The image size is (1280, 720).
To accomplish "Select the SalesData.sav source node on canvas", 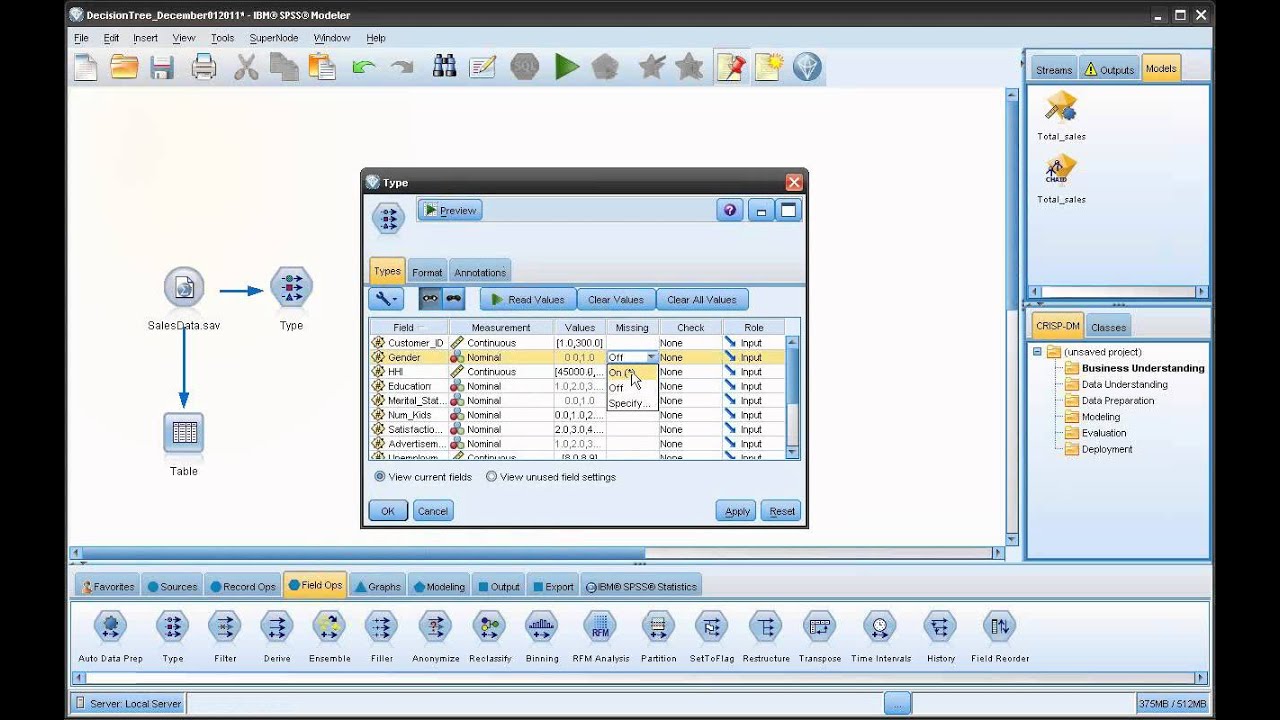I will (184, 288).
